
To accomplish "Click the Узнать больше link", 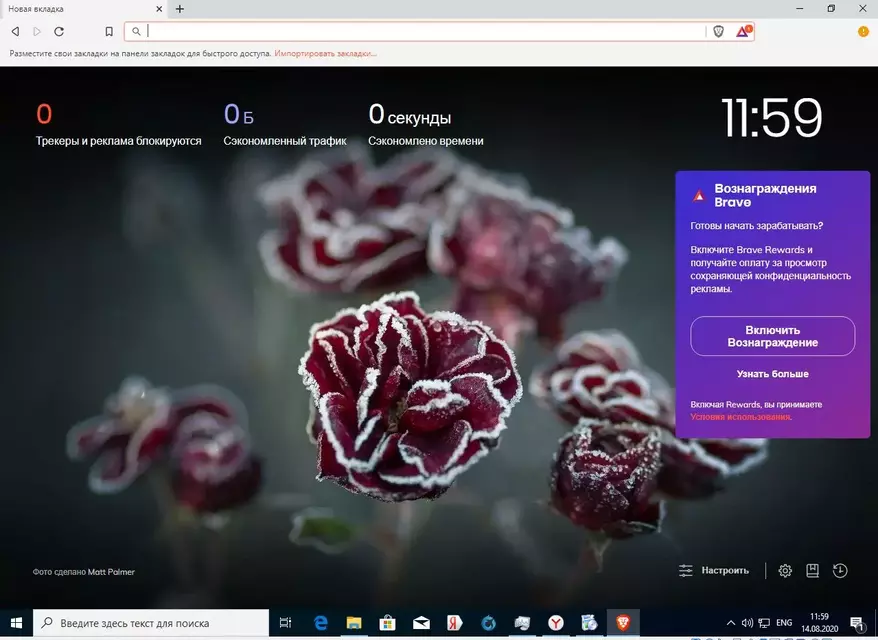I will click(772, 373).
